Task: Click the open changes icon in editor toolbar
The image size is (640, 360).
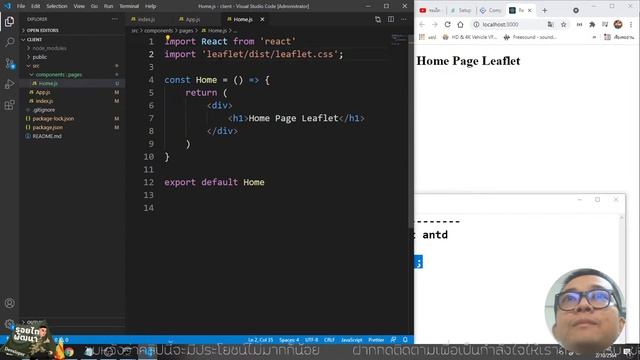Action: tap(378, 19)
